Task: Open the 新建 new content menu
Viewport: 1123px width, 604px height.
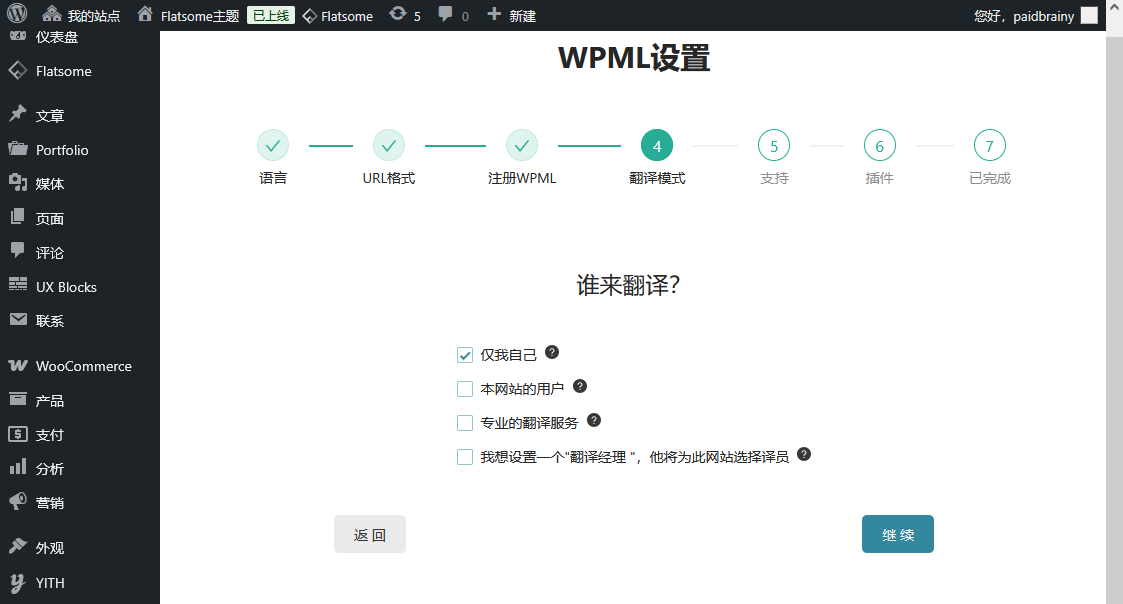Action: (x=511, y=15)
